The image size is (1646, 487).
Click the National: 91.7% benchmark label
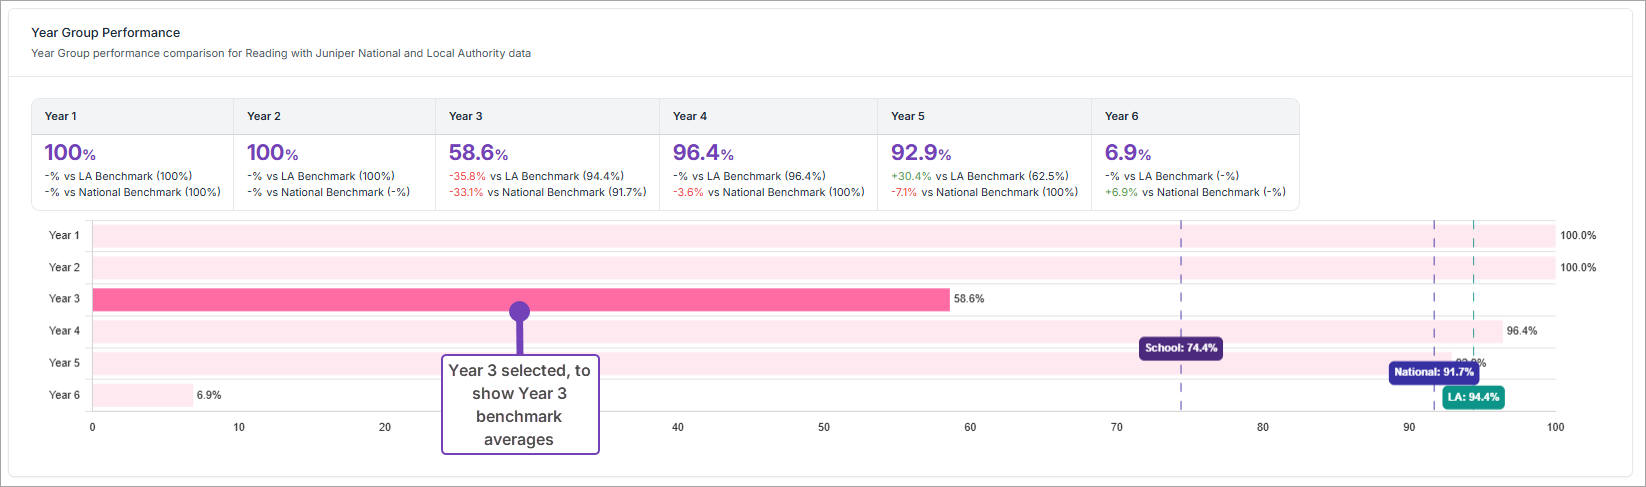point(1434,372)
